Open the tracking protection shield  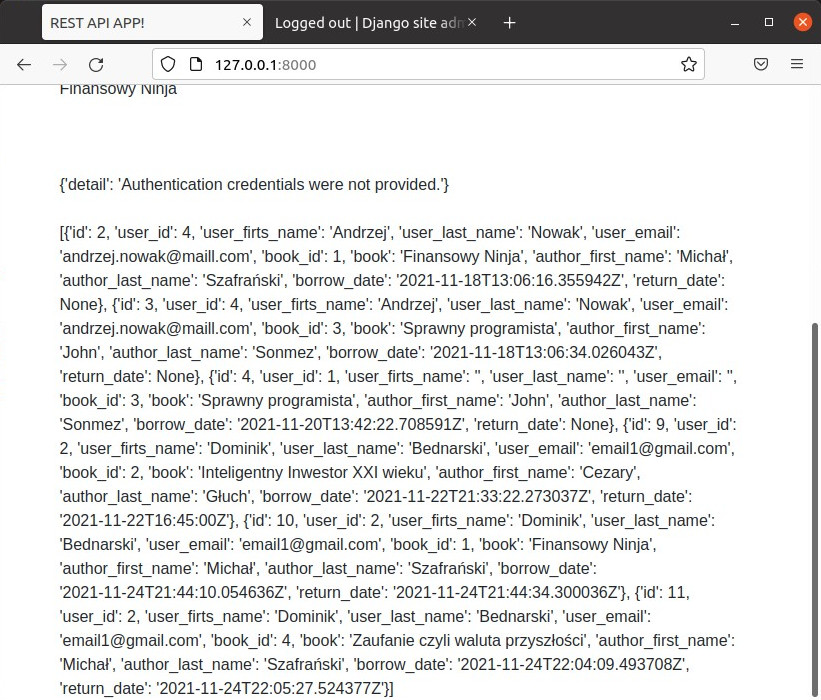tap(168, 64)
